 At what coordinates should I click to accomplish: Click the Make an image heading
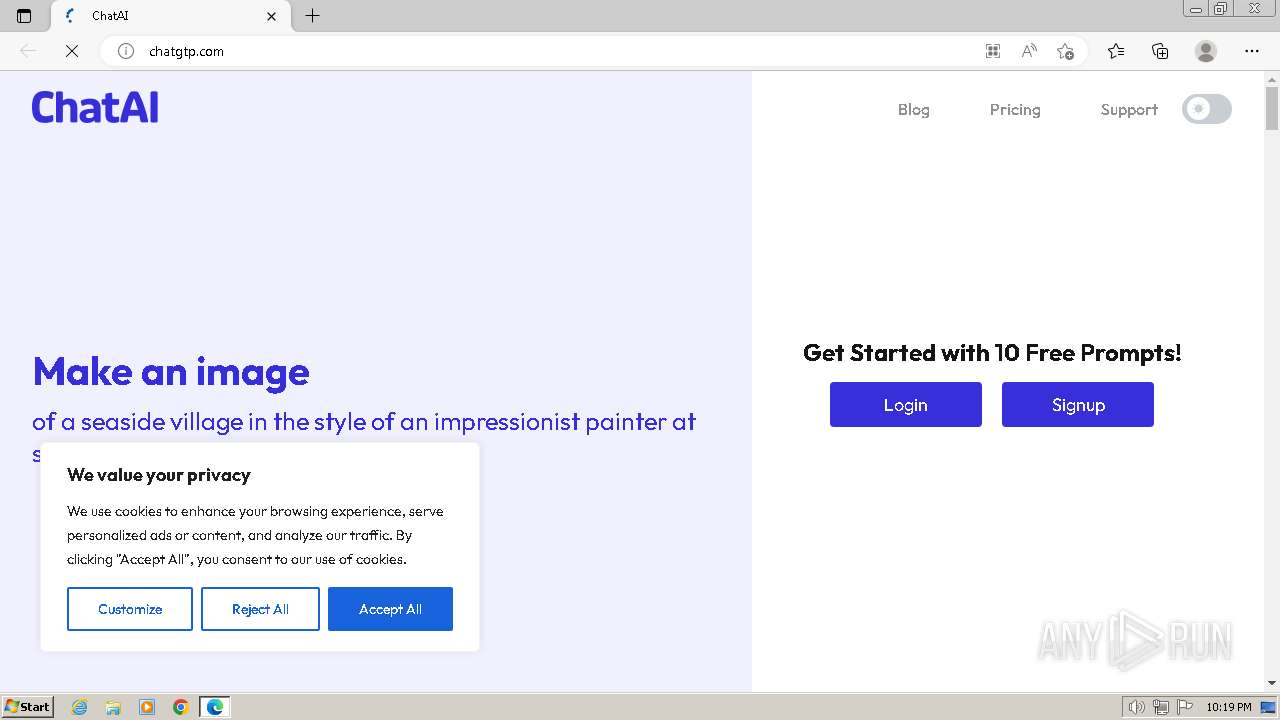pos(171,372)
